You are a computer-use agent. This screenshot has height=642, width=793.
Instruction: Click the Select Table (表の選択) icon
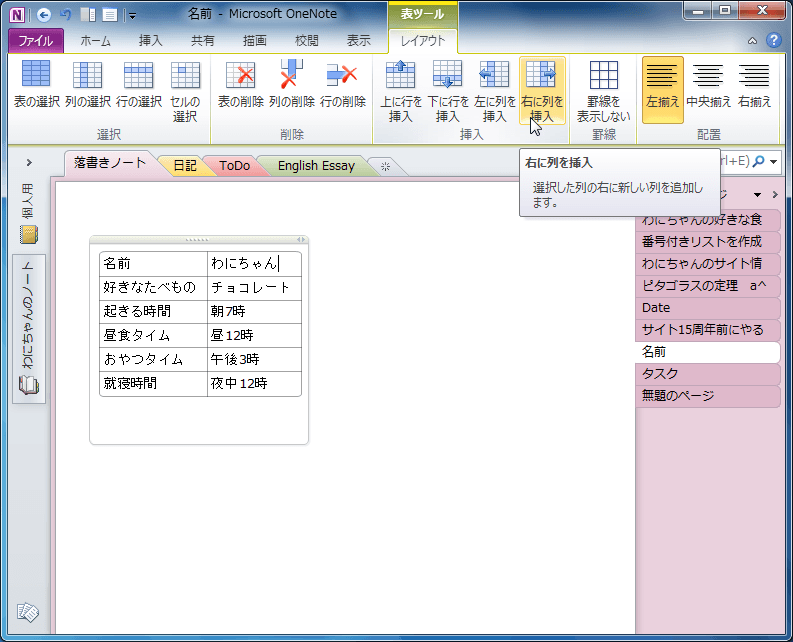point(36,84)
